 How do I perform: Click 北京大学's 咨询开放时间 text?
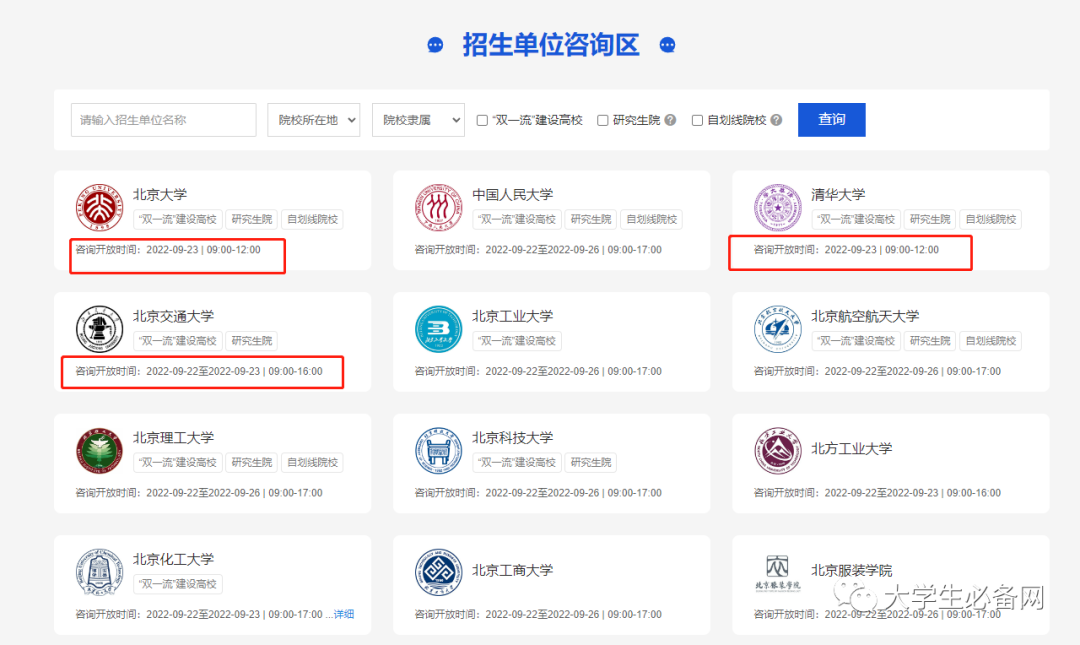tap(168, 249)
